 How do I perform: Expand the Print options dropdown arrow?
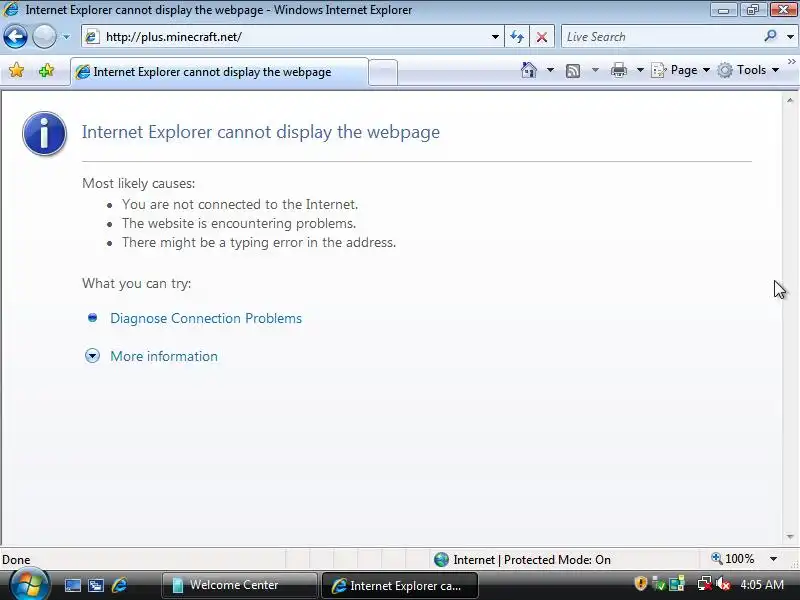(640, 70)
